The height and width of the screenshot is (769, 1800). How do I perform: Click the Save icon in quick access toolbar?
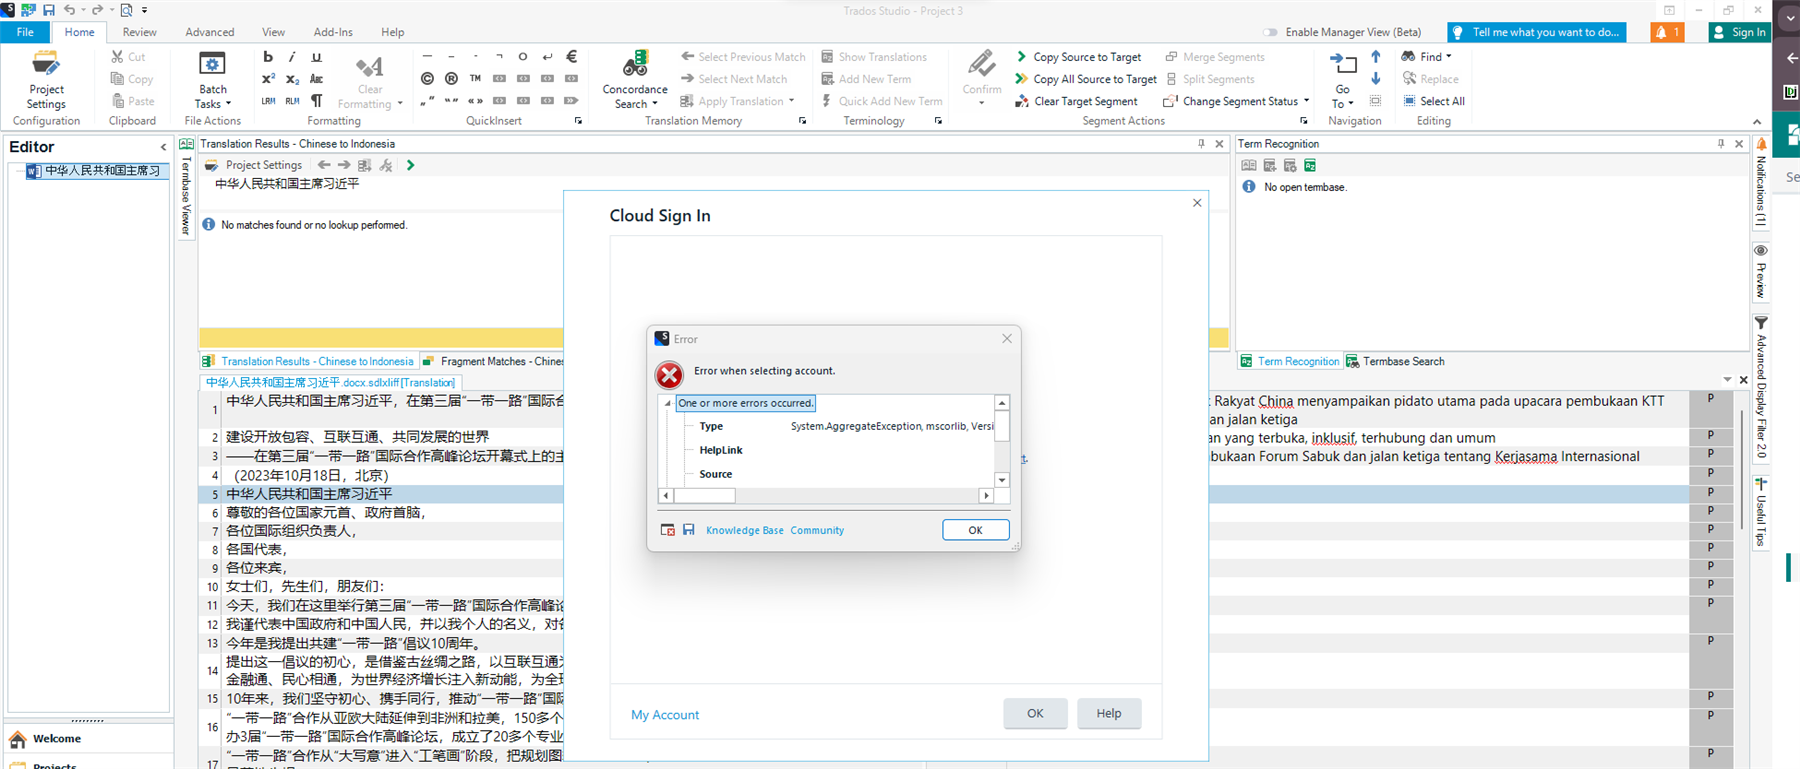click(49, 10)
